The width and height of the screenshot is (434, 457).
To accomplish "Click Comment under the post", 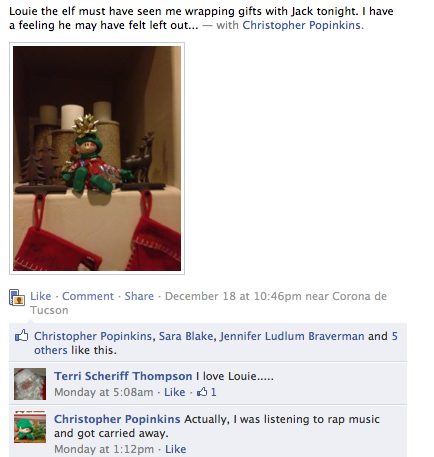I will 88,296.
